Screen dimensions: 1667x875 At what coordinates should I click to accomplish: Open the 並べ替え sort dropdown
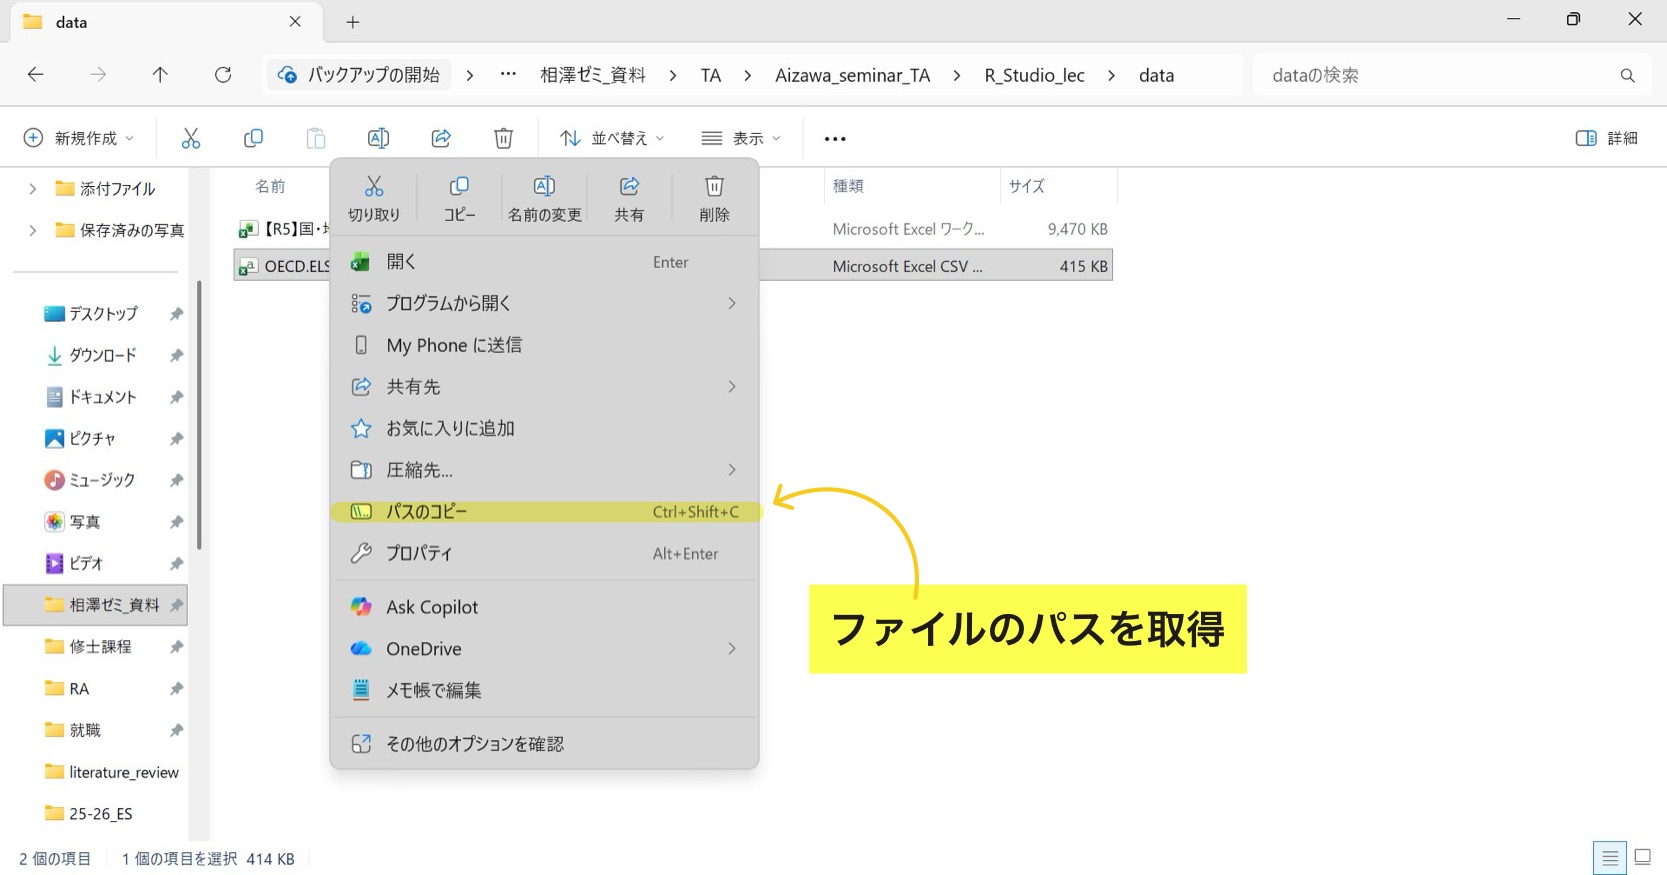pos(612,138)
